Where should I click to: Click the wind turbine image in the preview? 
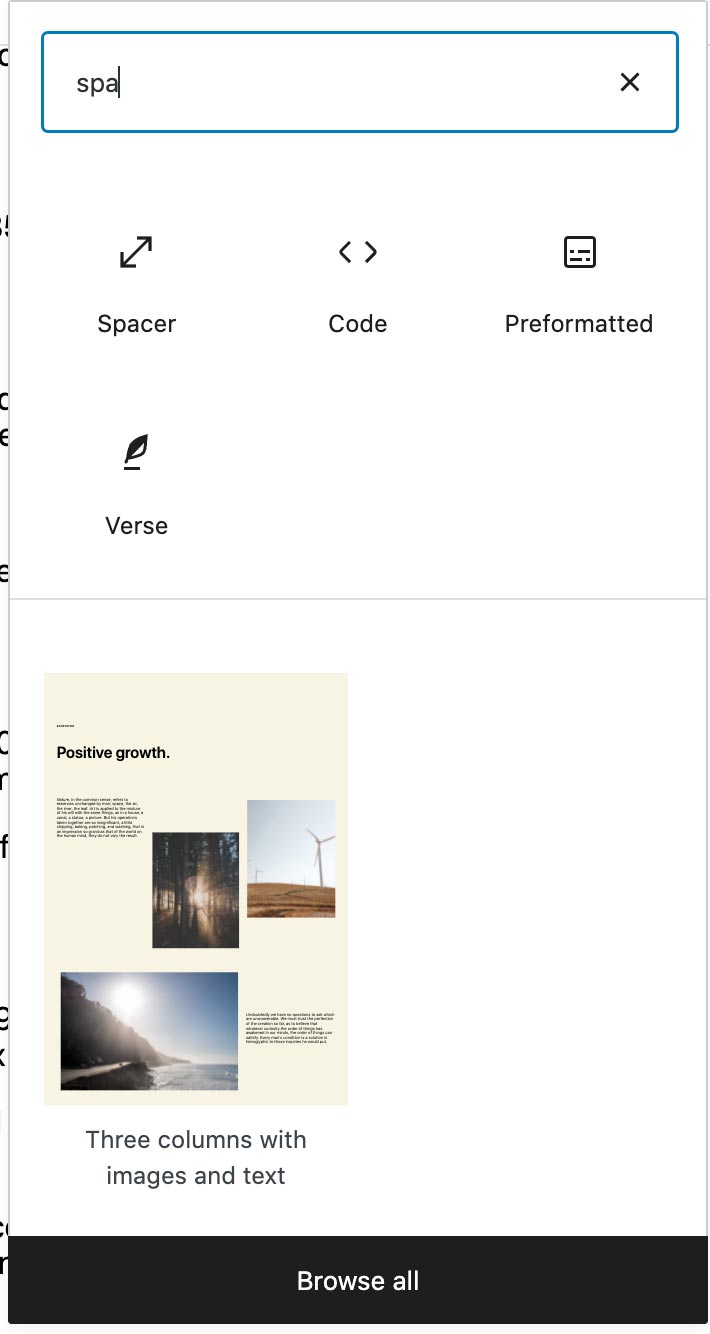[x=291, y=858]
